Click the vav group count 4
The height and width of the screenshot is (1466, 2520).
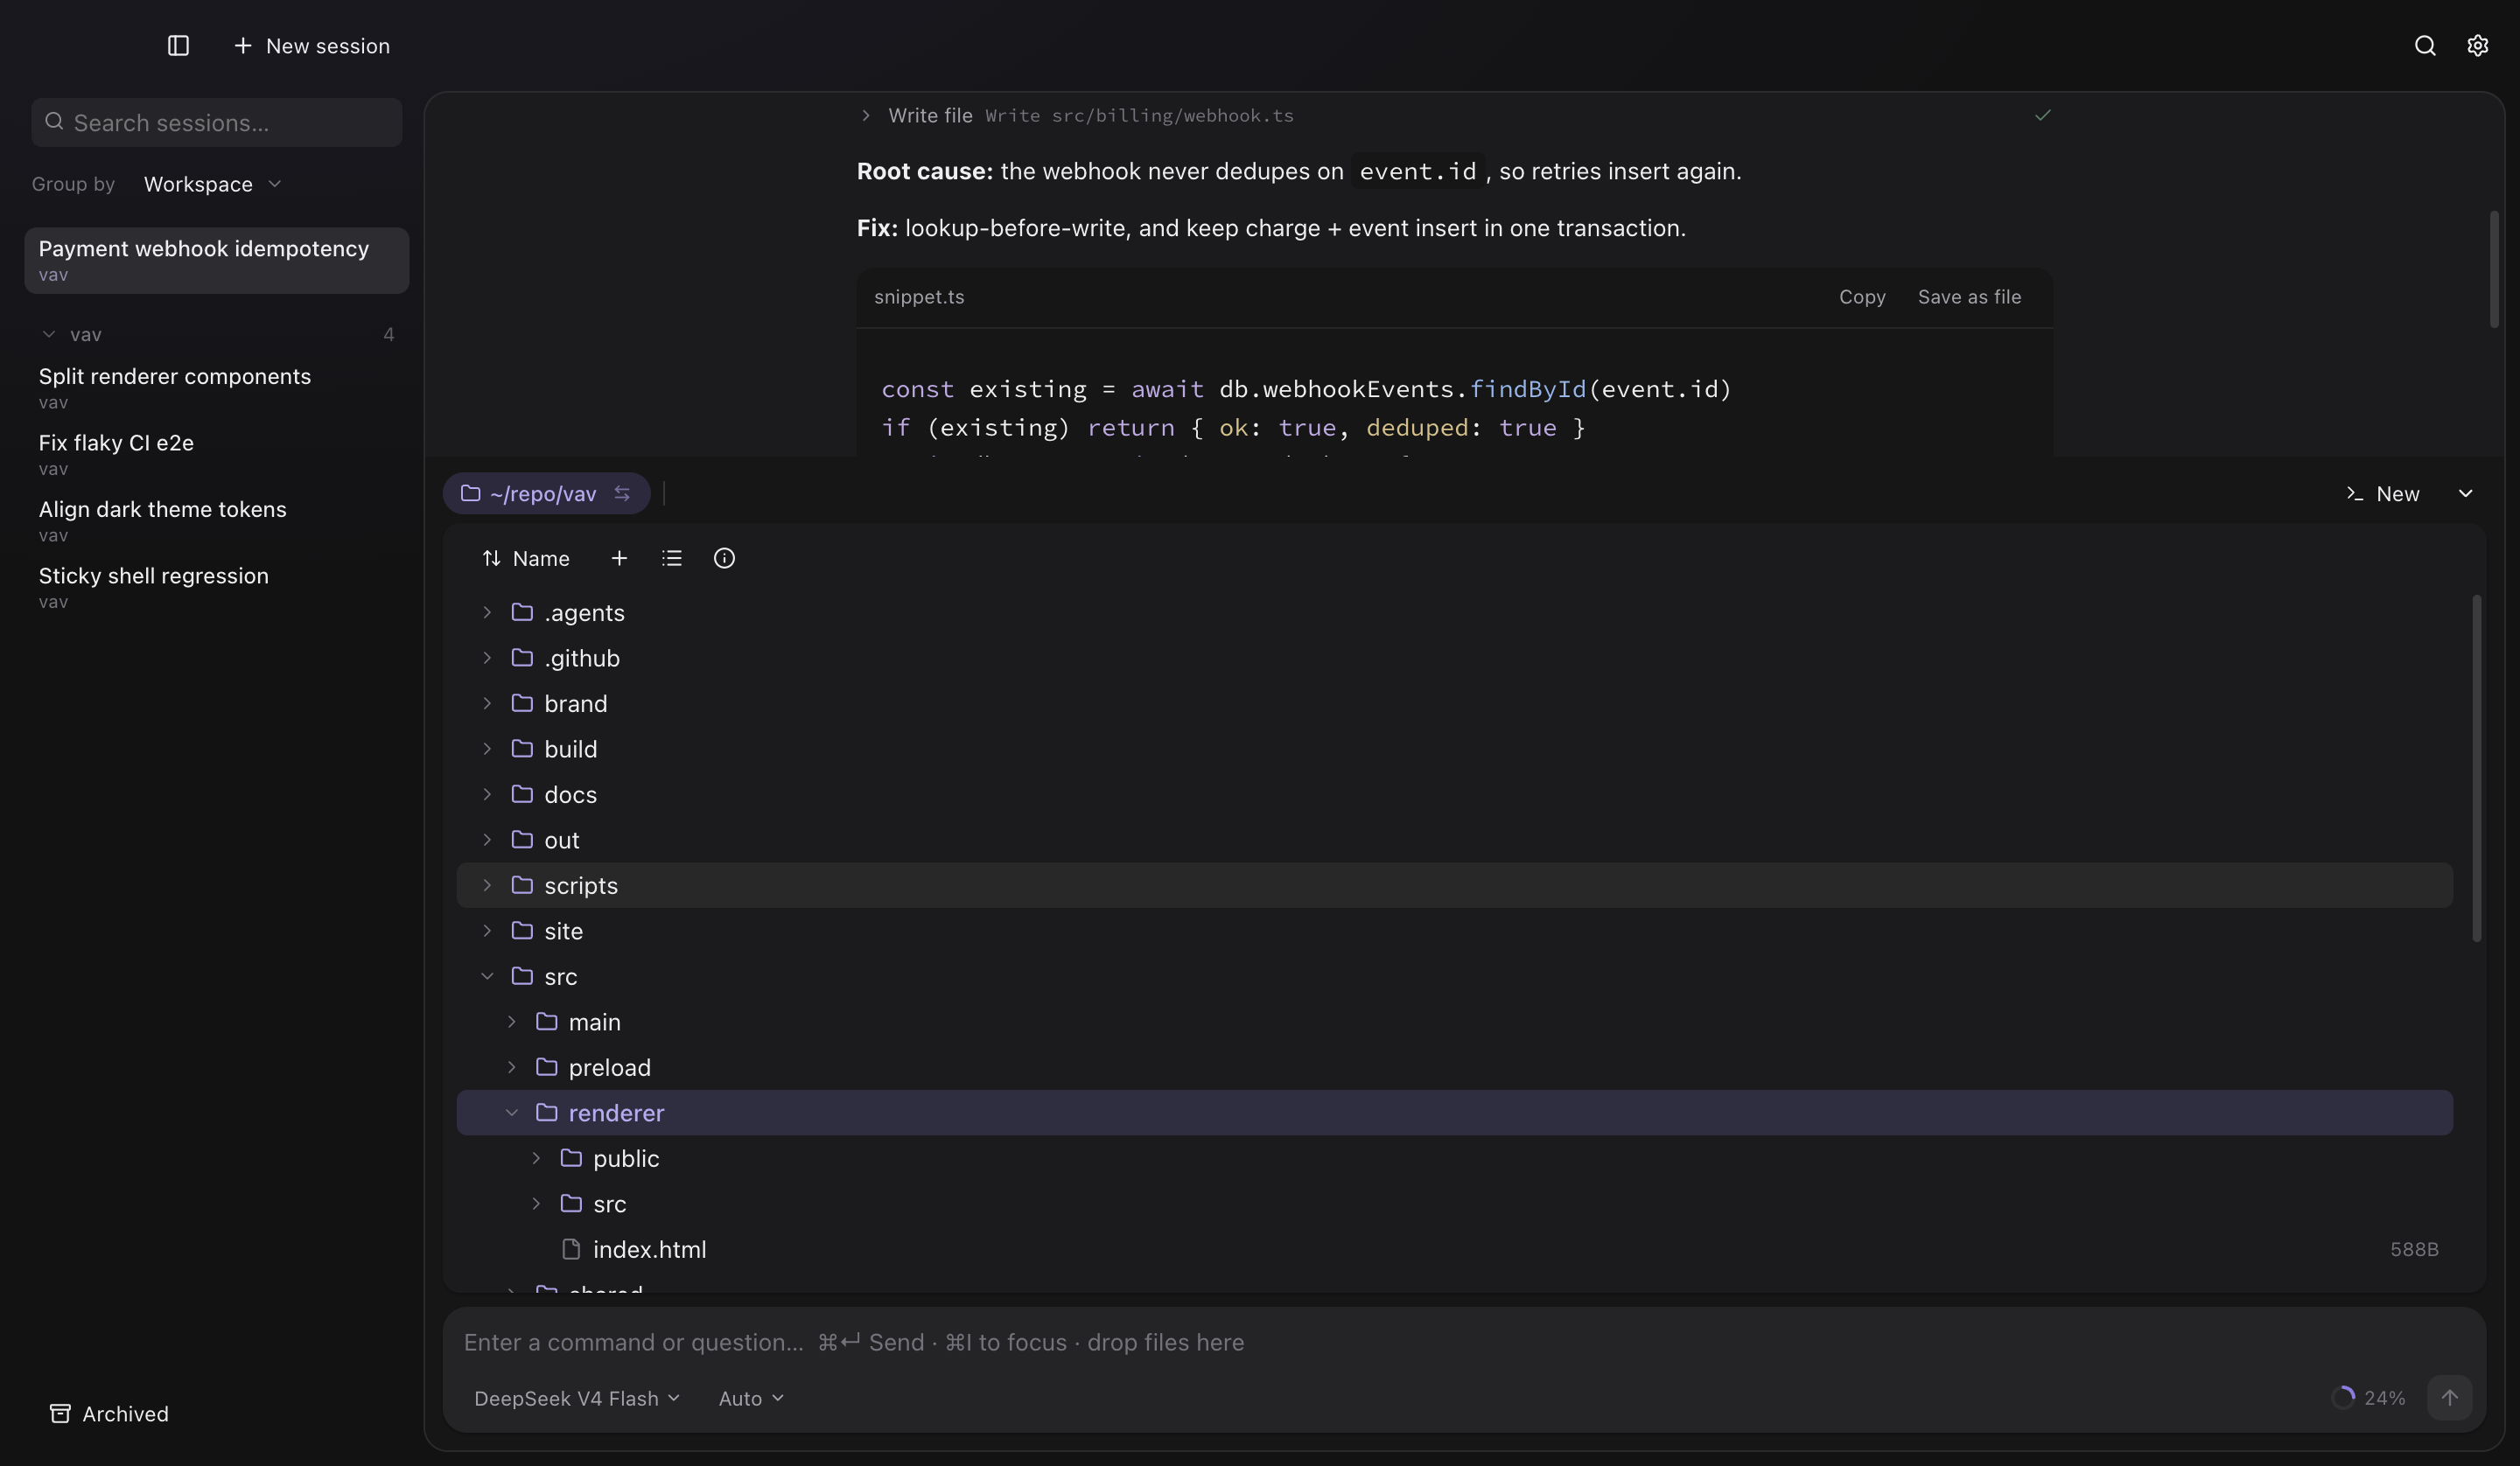pyautogui.click(x=388, y=334)
